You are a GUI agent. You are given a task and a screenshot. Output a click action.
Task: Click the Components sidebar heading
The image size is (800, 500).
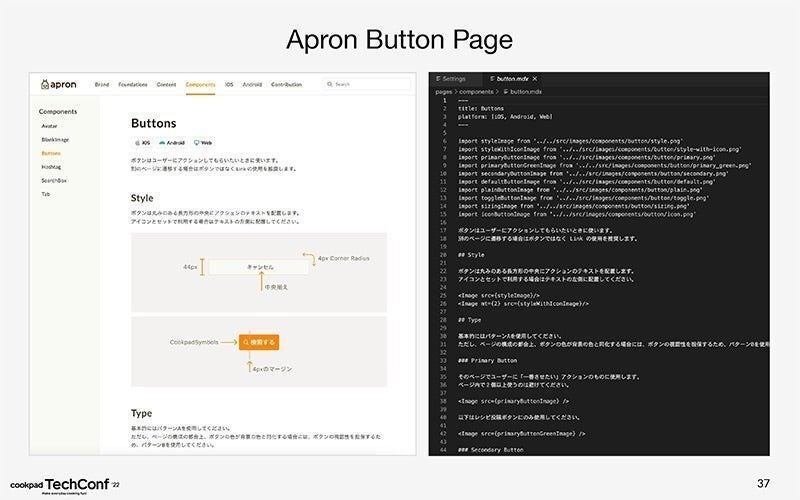point(58,112)
